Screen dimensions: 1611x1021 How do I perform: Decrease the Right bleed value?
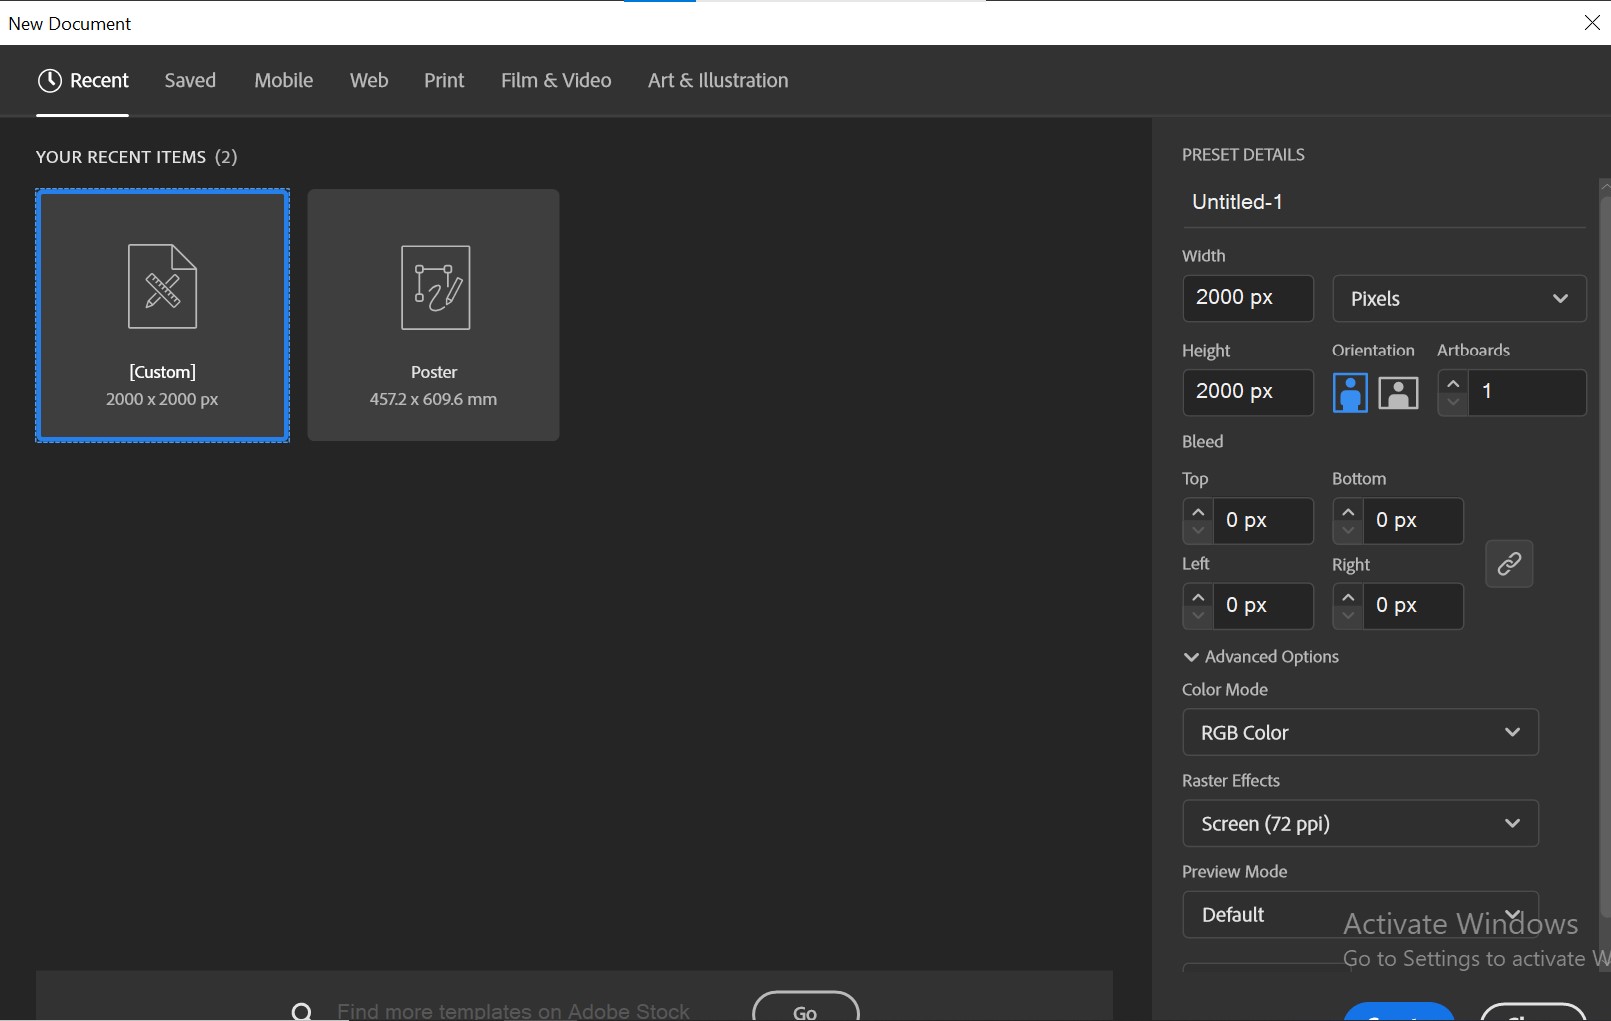(x=1348, y=616)
